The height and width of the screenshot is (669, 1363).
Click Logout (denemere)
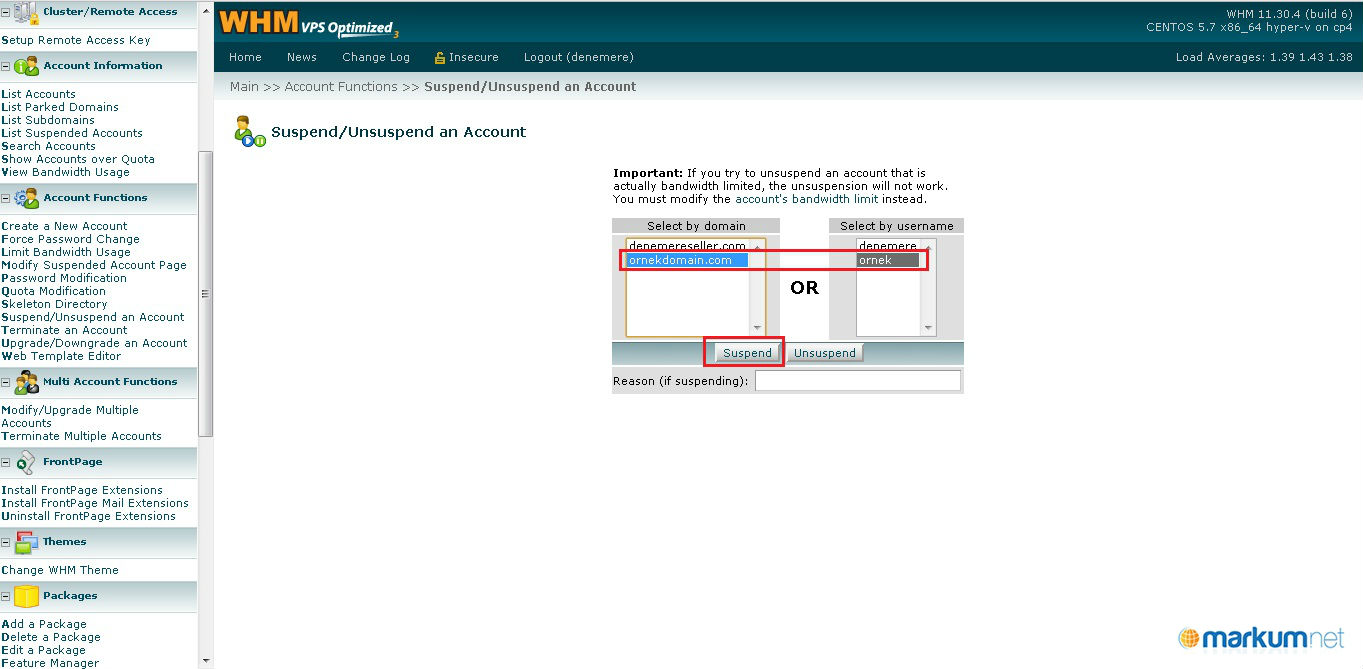click(x=579, y=57)
